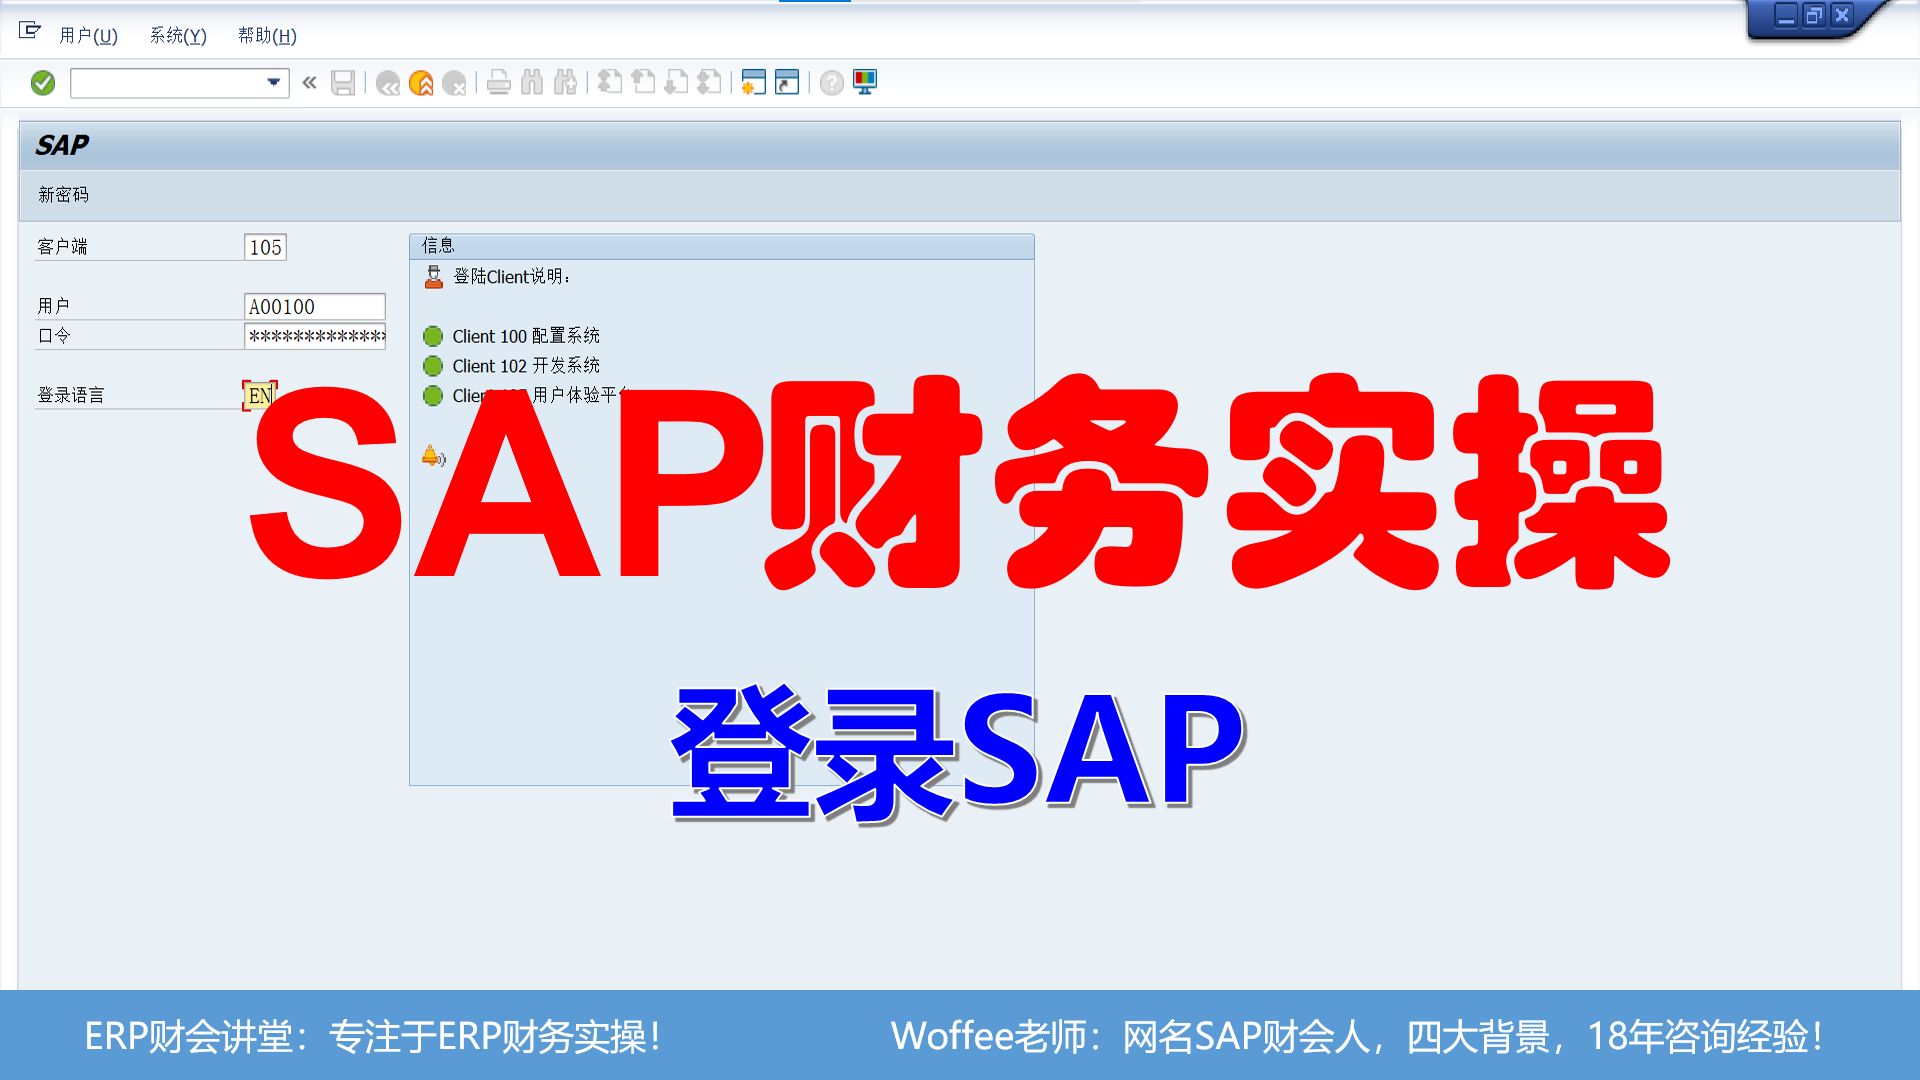1920x1080 pixels.
Task: Click the green dot beside 用户体验平台
Action: coord(433,396)
